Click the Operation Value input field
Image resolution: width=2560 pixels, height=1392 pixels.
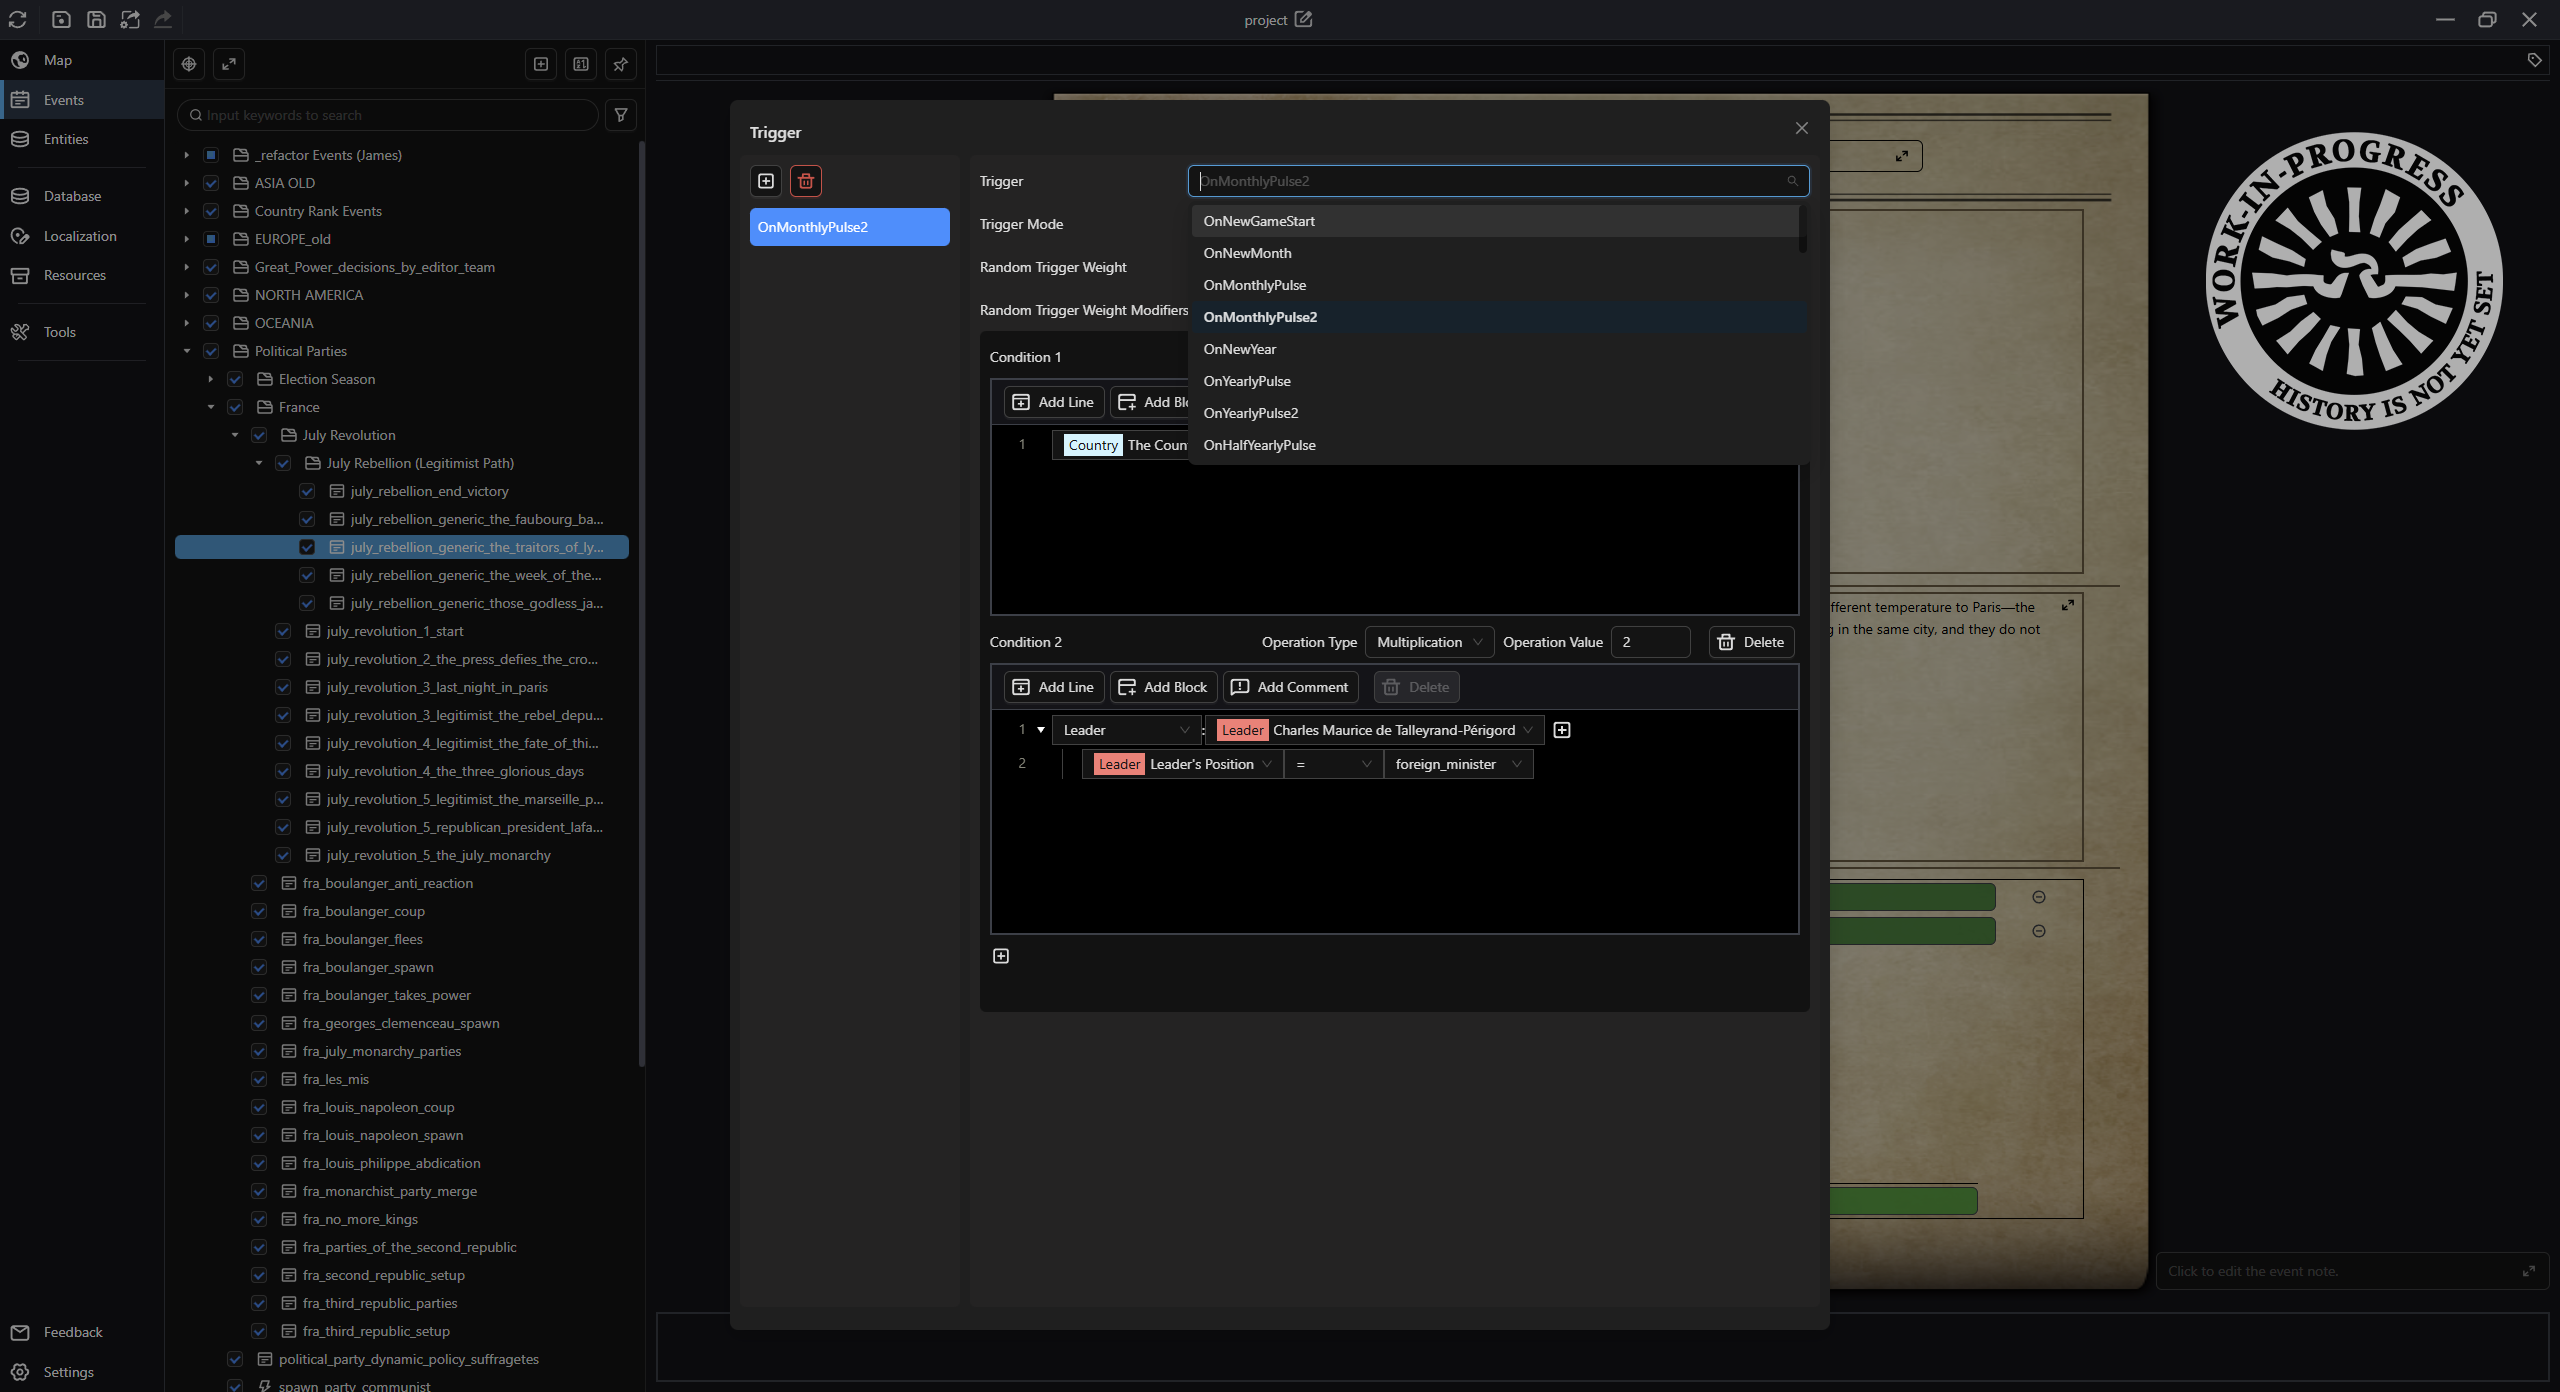click(x=1651, y=642)
